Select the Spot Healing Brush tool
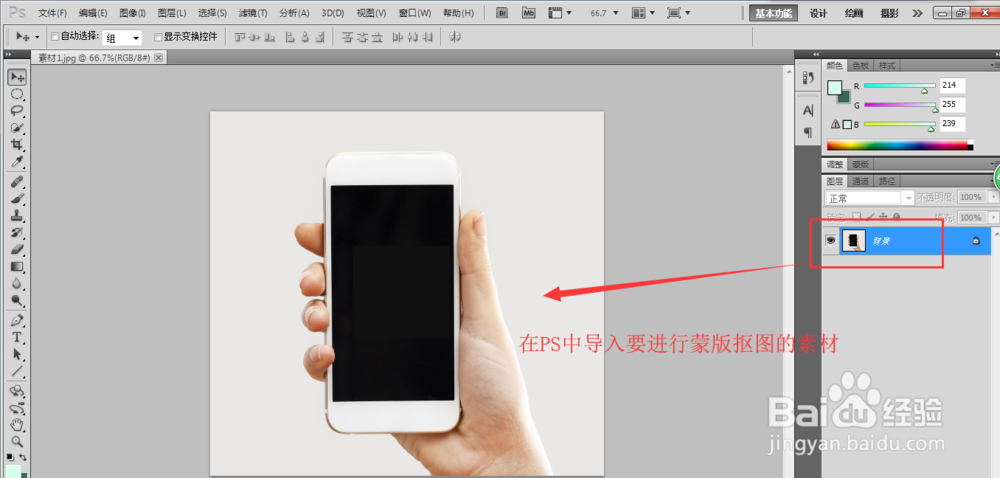Viewport: 1000px width, 478px height. tap(17, 182)
